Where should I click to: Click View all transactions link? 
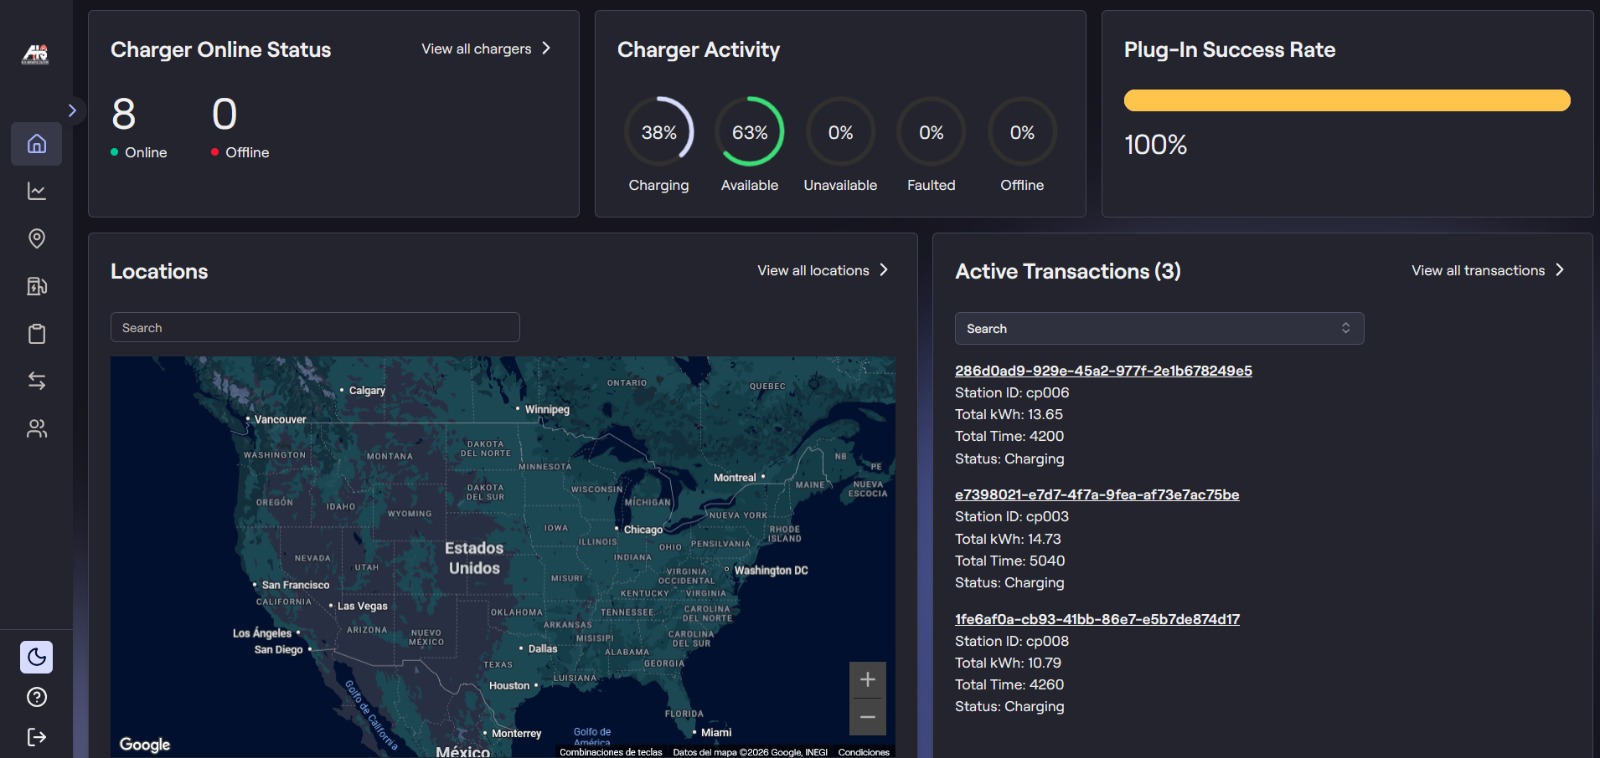pyautogui.click(x=1488, y=270)
